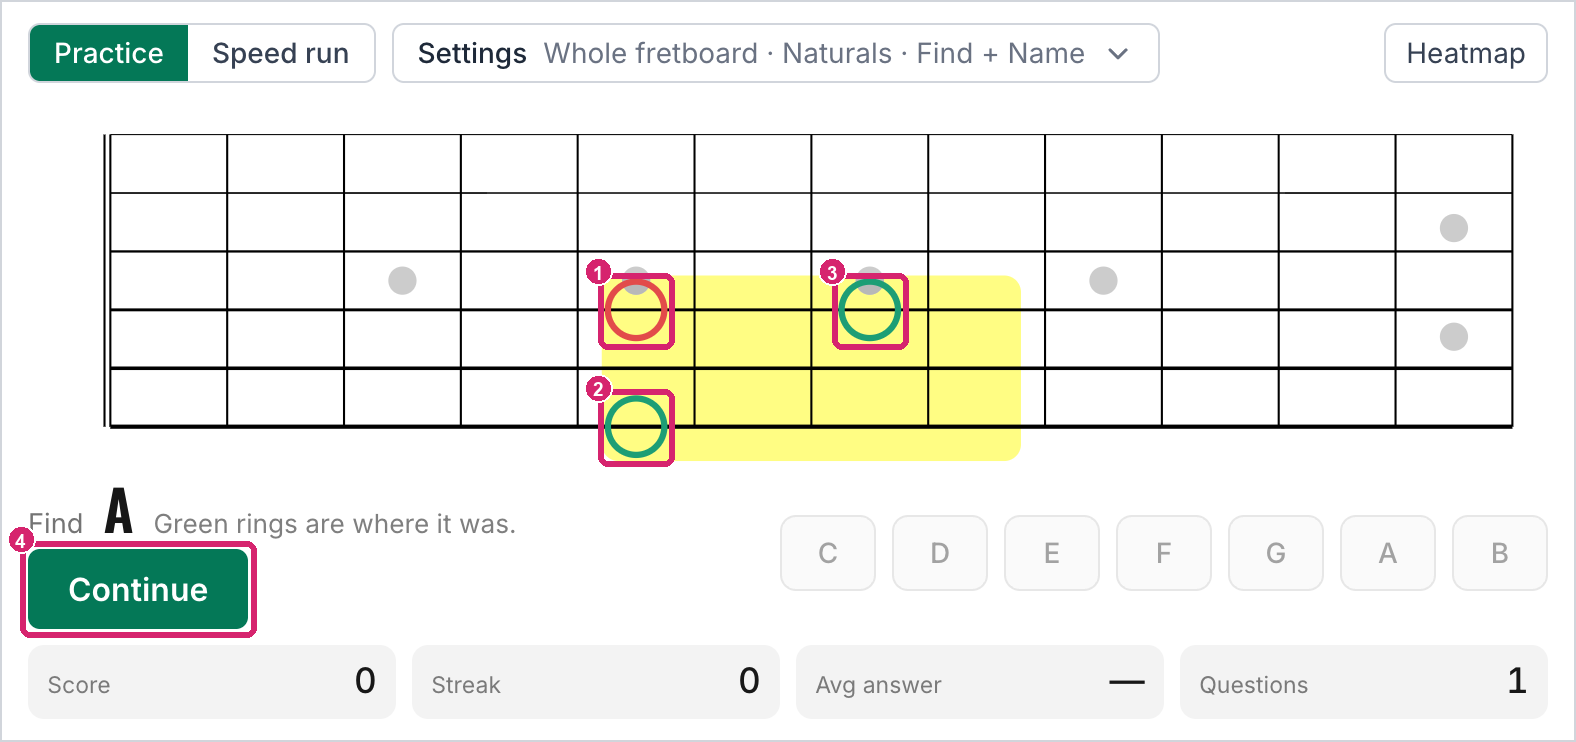The width and height of the screenshot is (1576, 742).
Task: Click the fret marker dot at fret three
Action: 402,281
